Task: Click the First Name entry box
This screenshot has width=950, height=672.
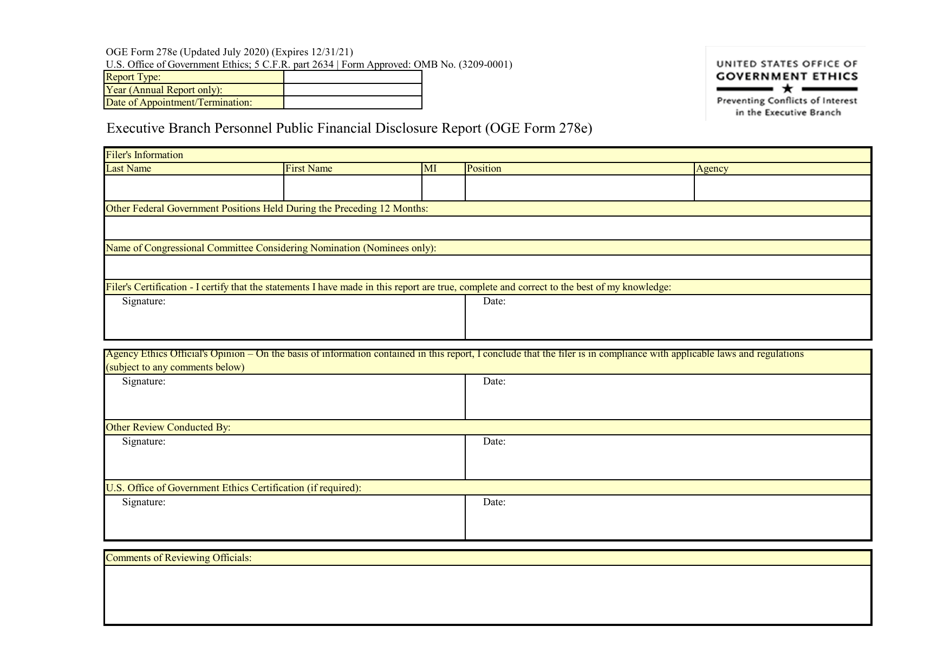Action: 350,186
